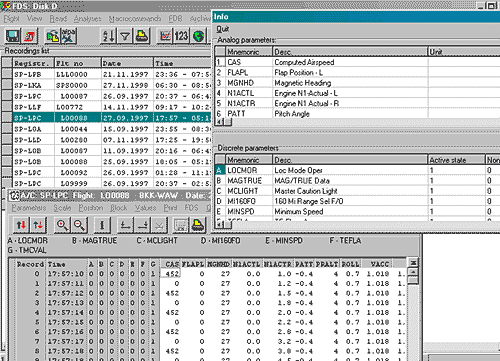Select PATT Pitch Angle row
Viewport: 500px width, 361px height.
pyautogui.click(x=357, y=114)
